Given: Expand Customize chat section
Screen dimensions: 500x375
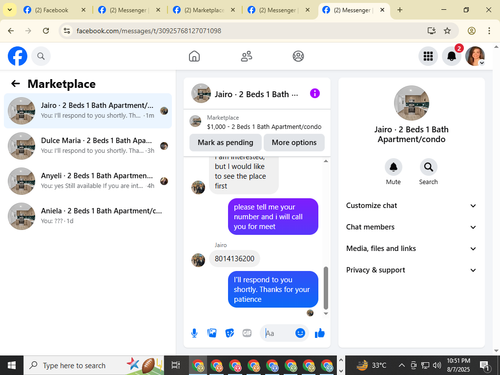Looking at the screenshot, I should 411,205.
